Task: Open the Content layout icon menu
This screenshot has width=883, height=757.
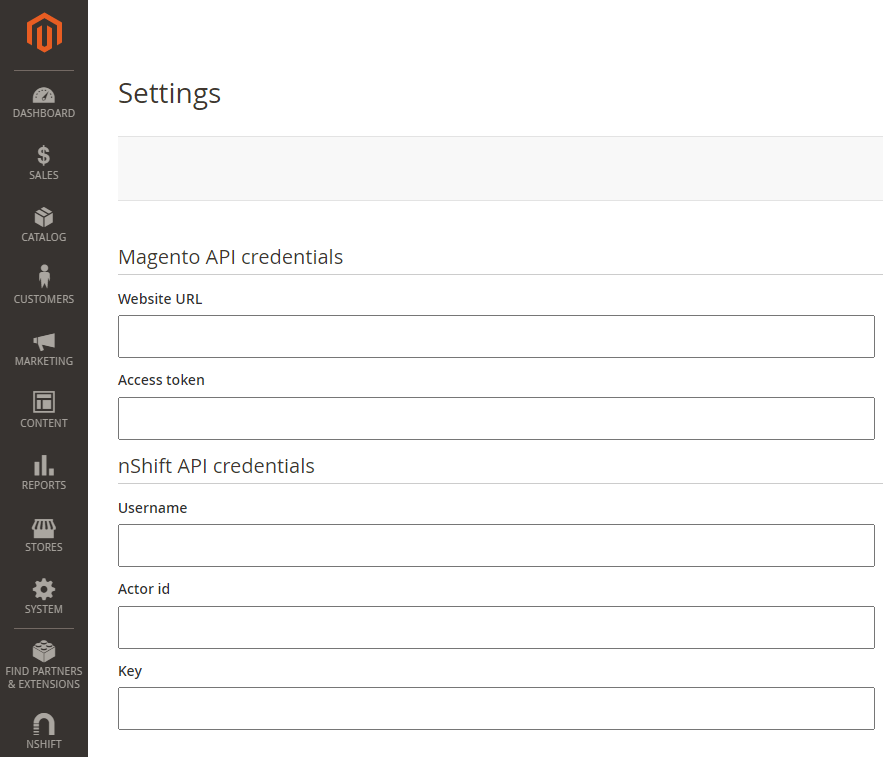Action: coord(44,410)
